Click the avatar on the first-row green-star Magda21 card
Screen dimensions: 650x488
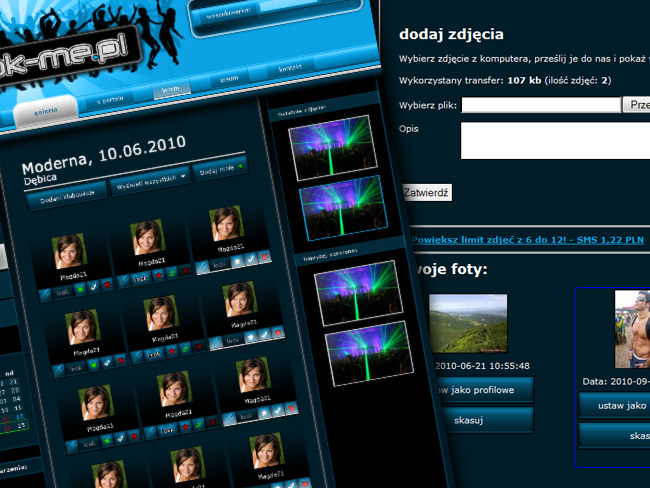coord(69,251)
